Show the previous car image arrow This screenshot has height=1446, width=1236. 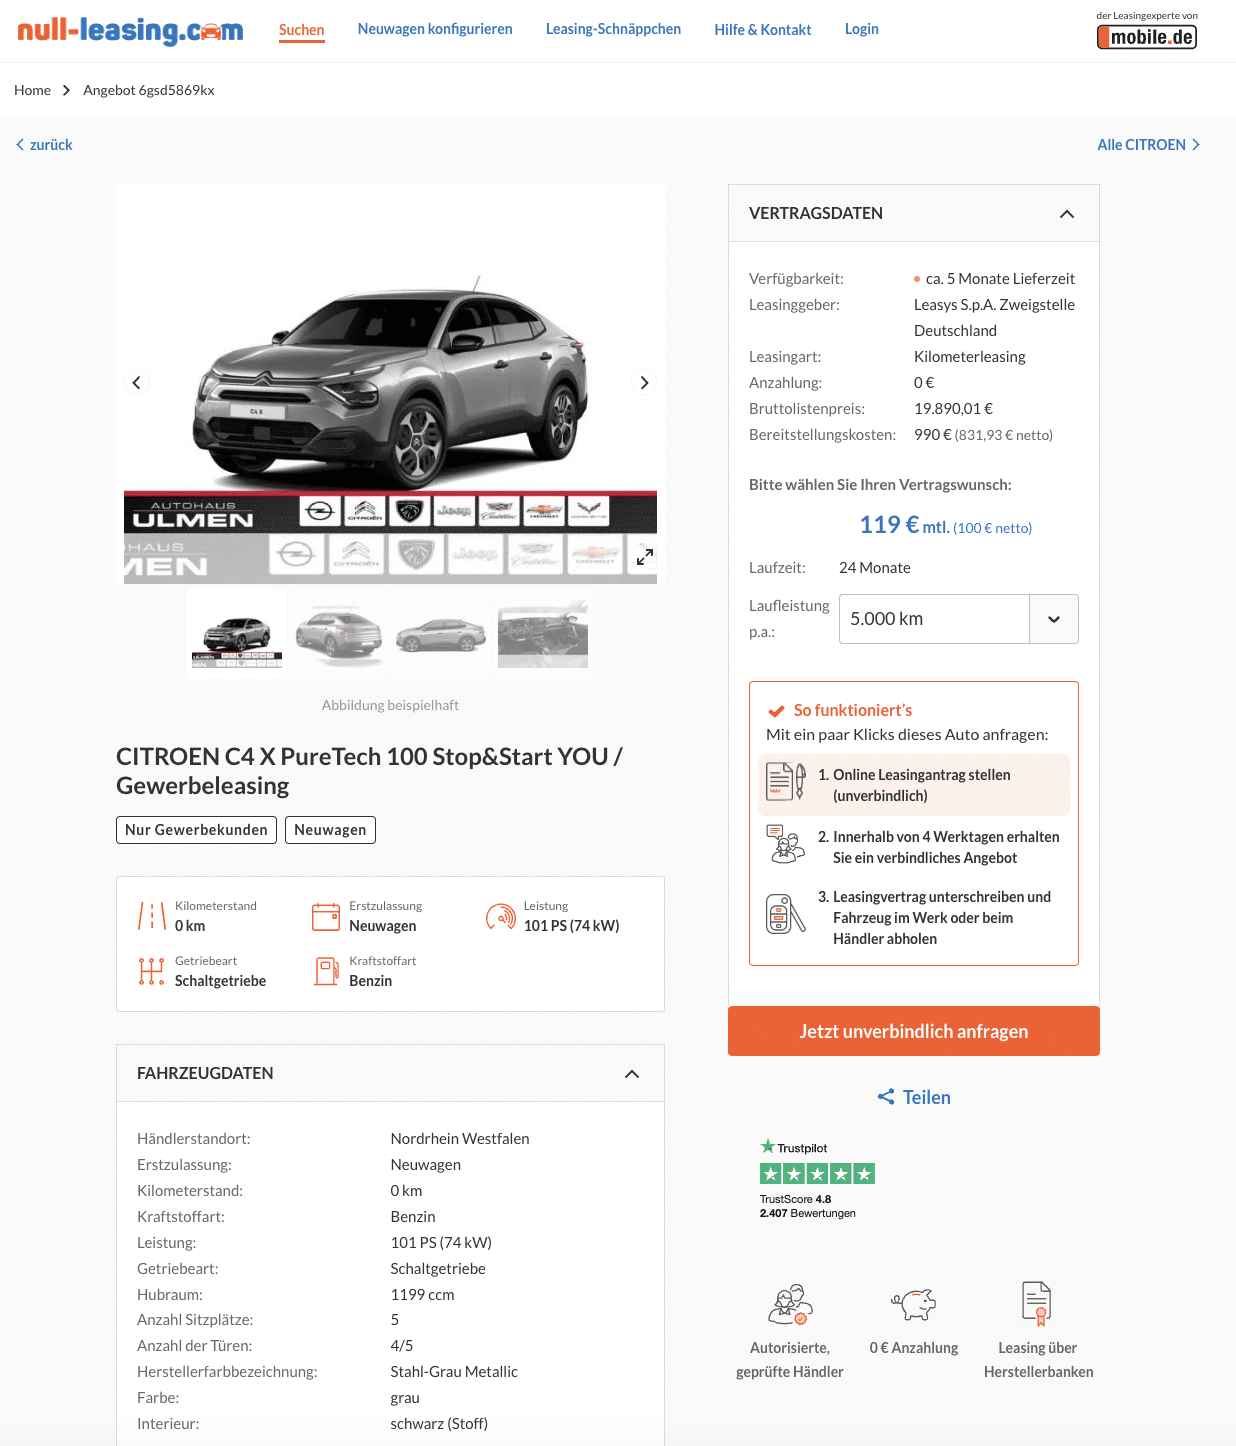137,382
